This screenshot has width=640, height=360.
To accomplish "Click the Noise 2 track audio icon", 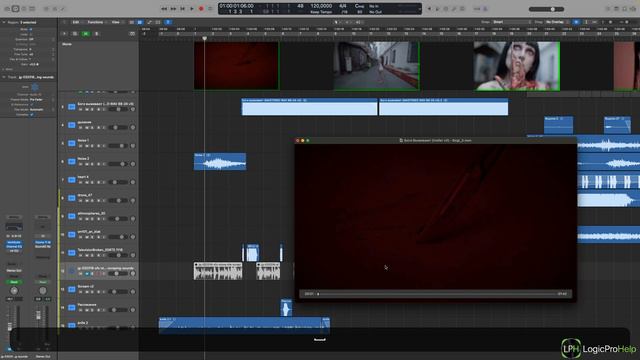I will [x=71, y=161].
